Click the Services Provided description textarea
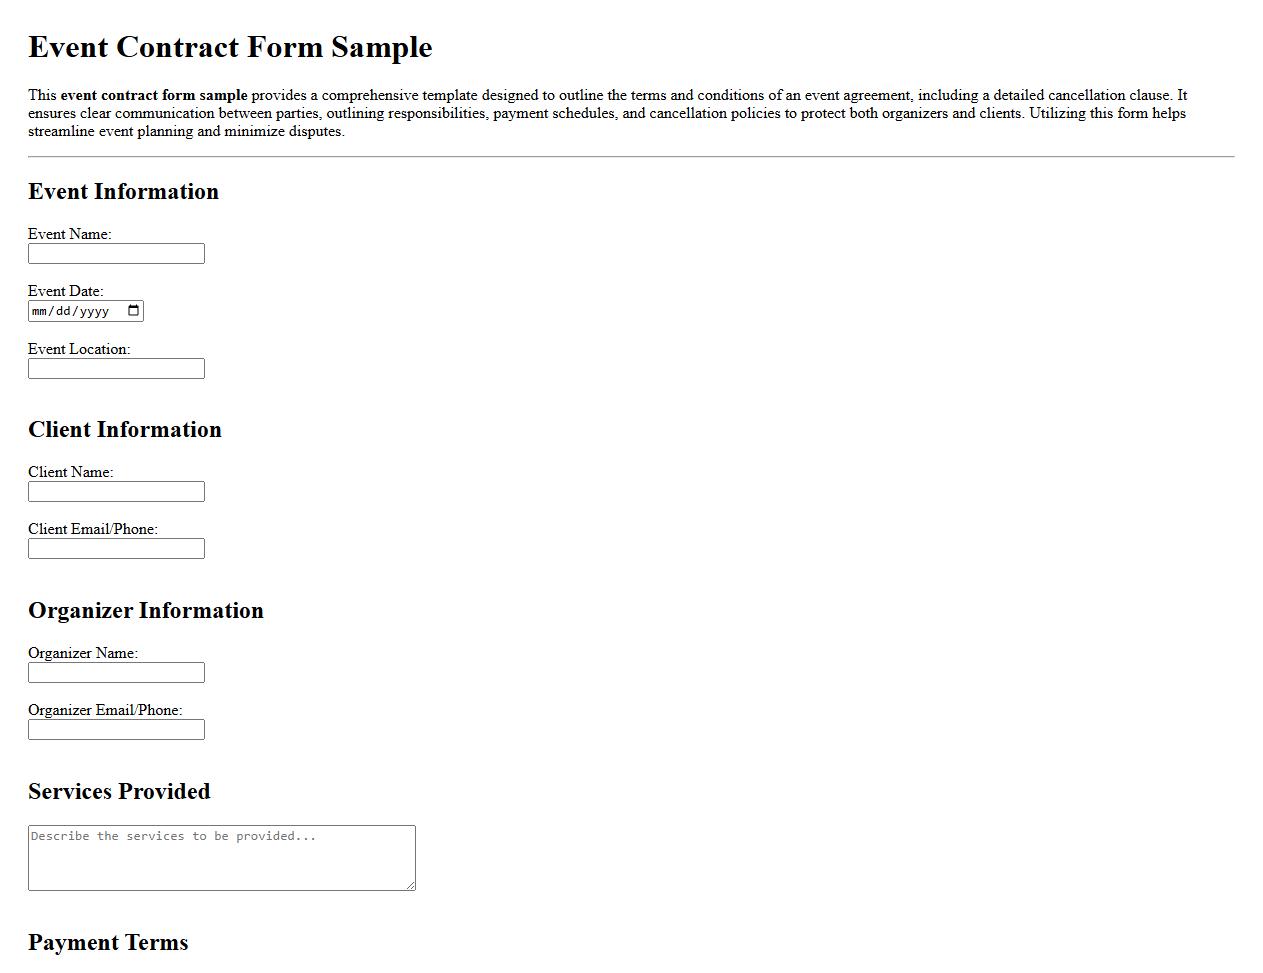The width and height of the screenshot is (1263, 973). 220,855
